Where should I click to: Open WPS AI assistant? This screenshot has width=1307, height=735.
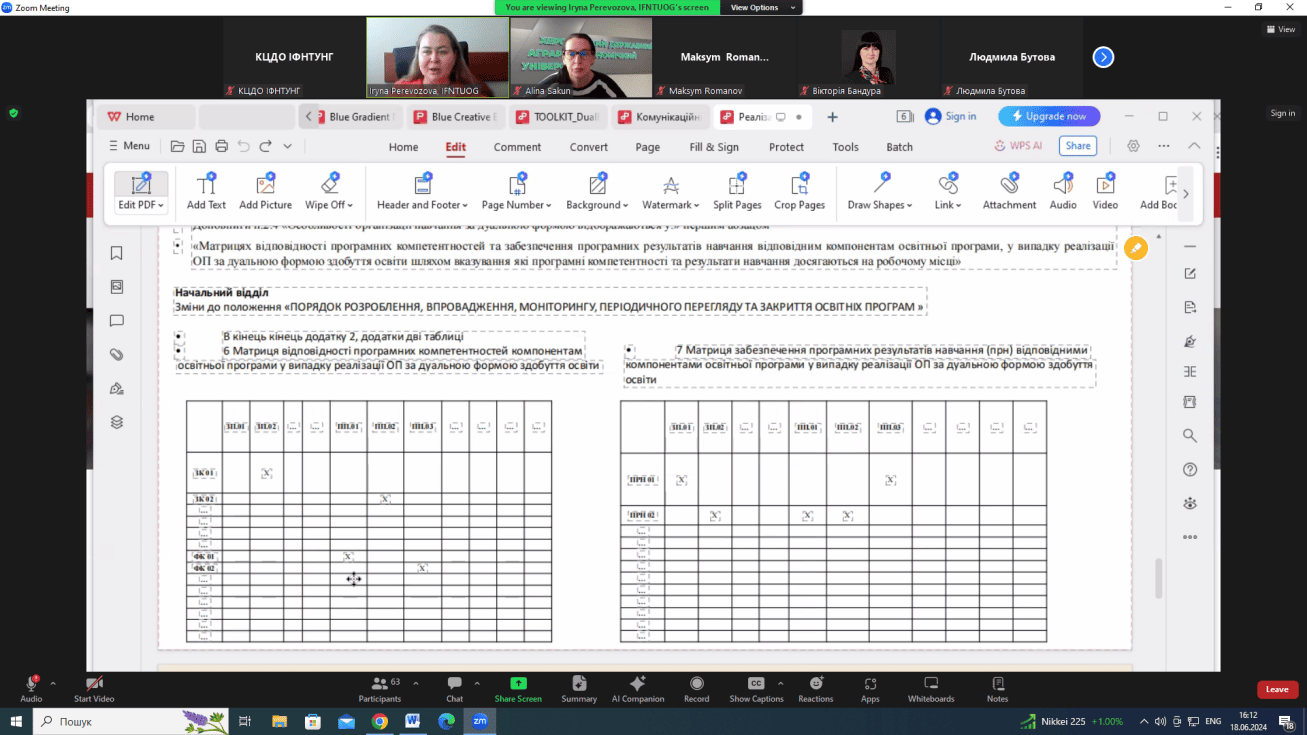(x=1018, y=146)
